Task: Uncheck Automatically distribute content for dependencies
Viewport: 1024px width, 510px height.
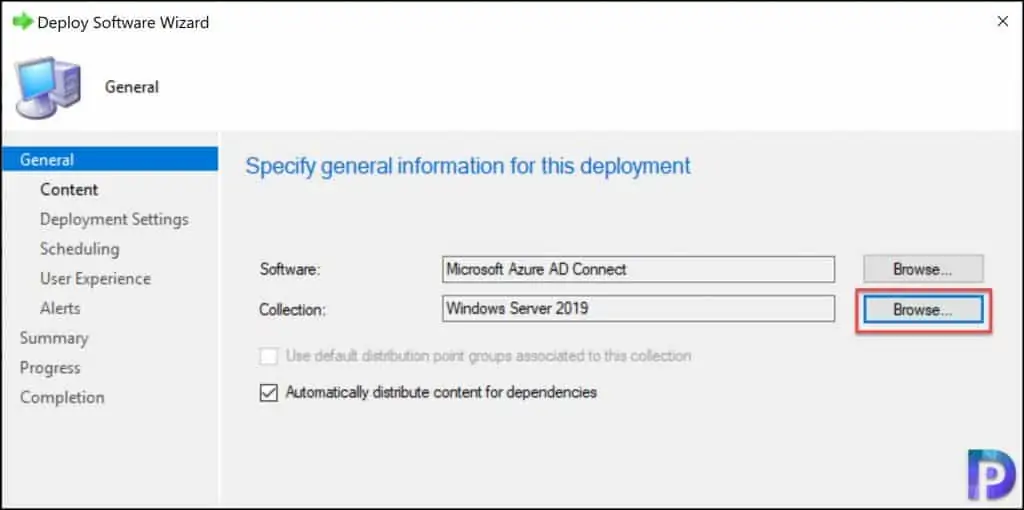Action: [x=268, y=392]
